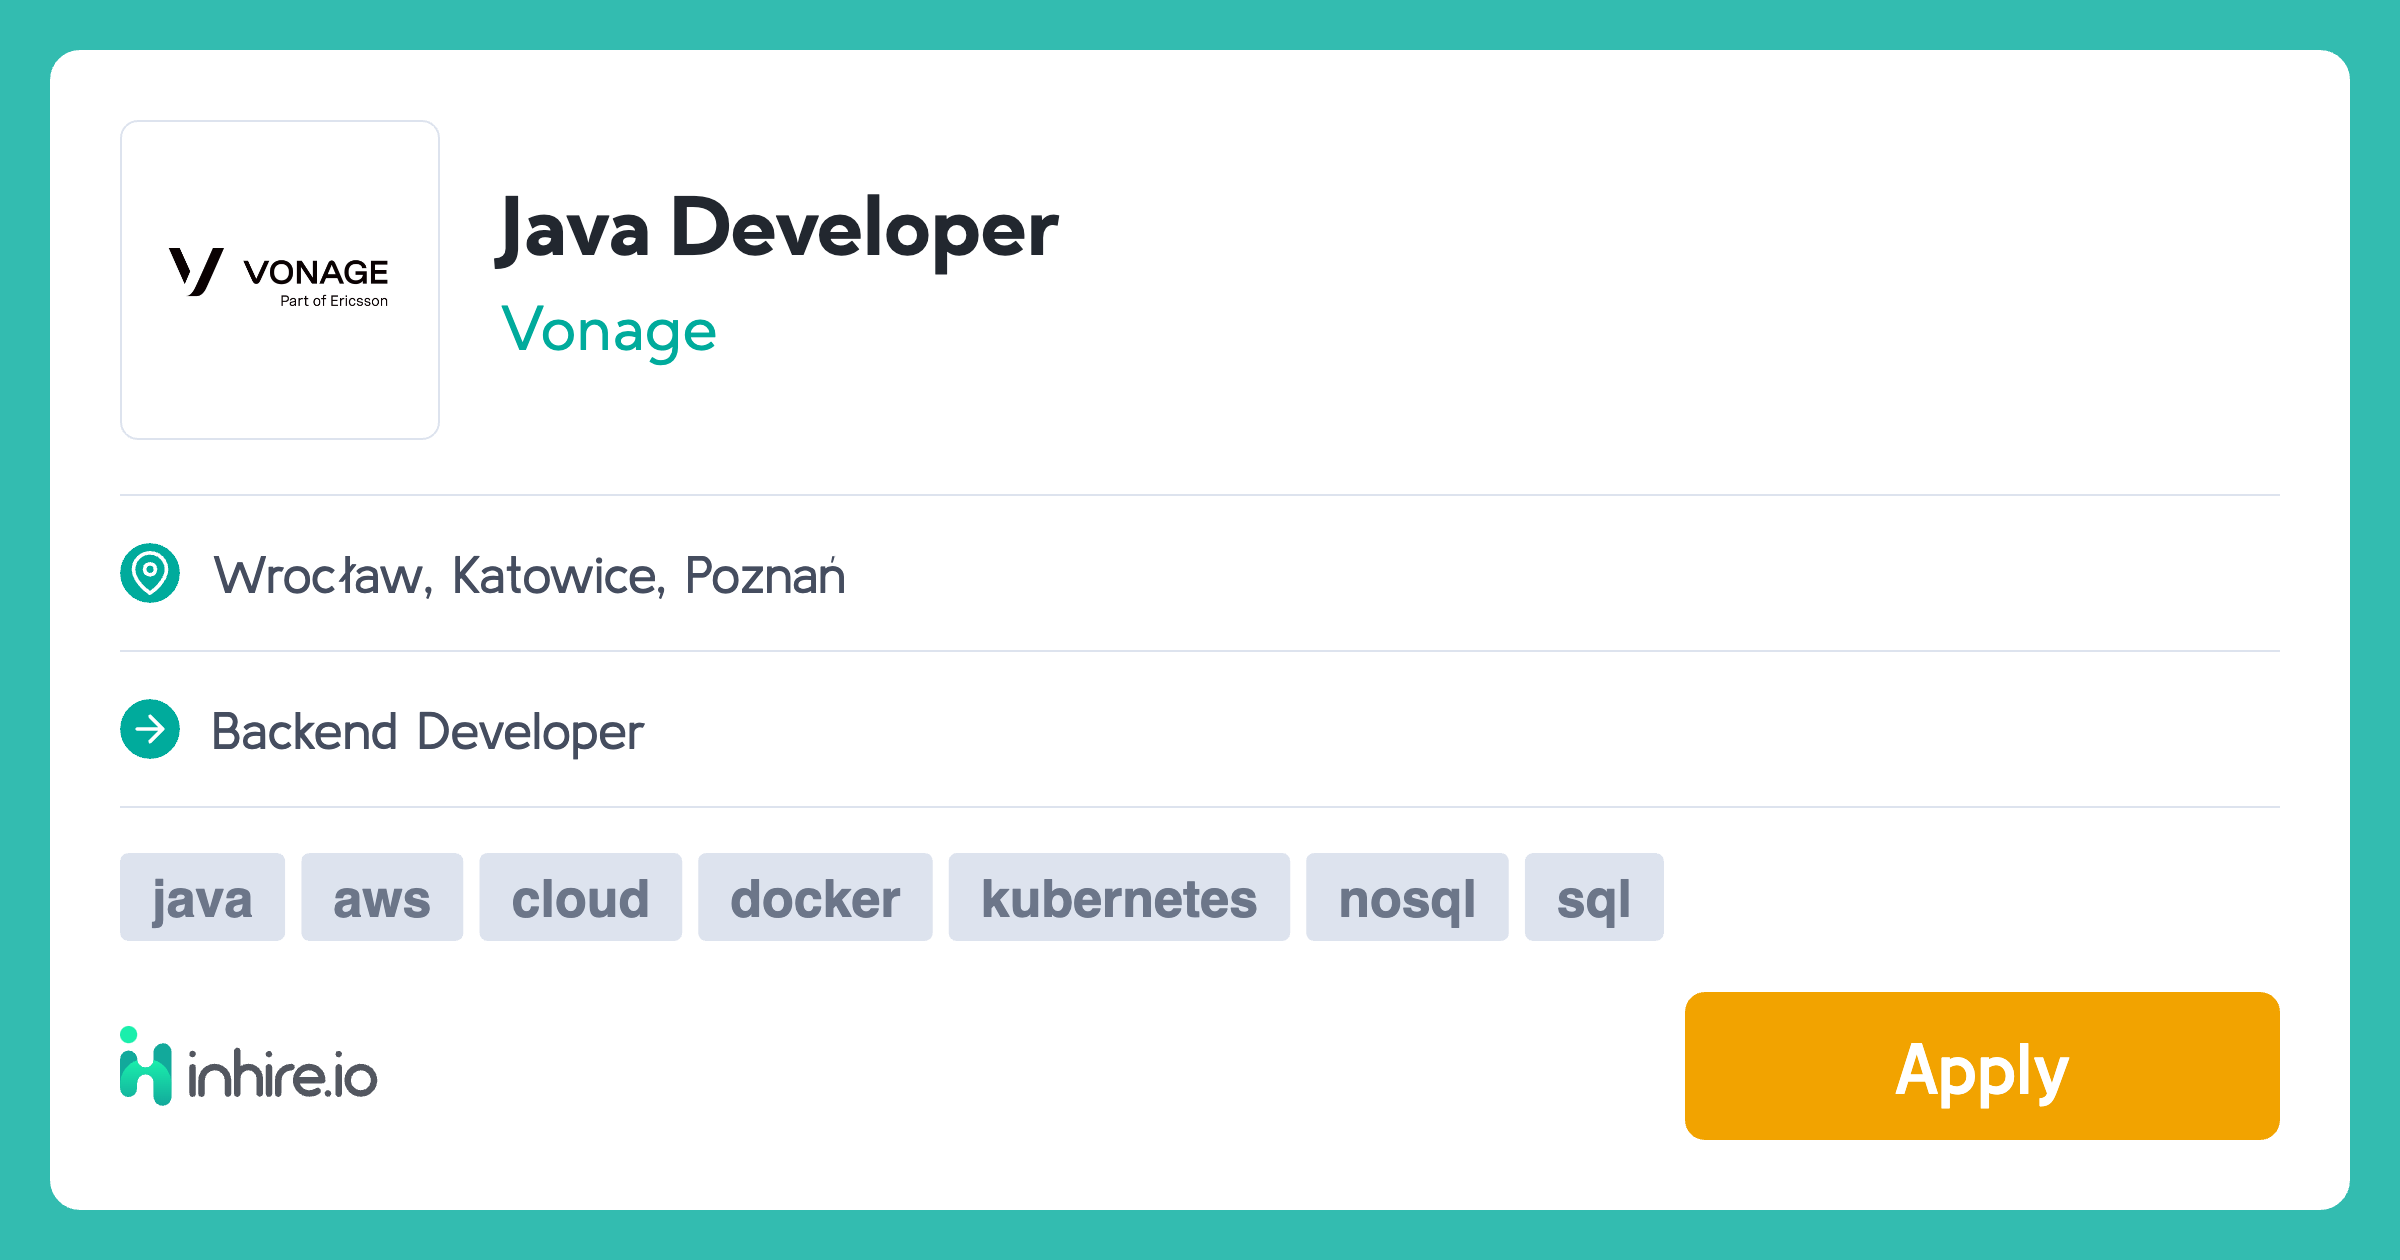Screen dimensions: 2400x1260
Task: Click the Vonage V emblem in logo
Action: tap(196, 272)
